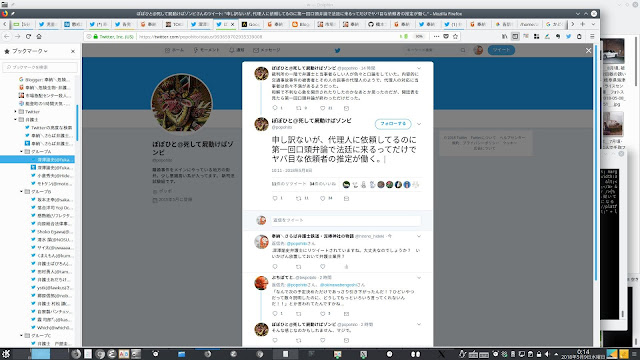Retweet the main tweet
The image size is (640, 360).
tap(299, 198)
